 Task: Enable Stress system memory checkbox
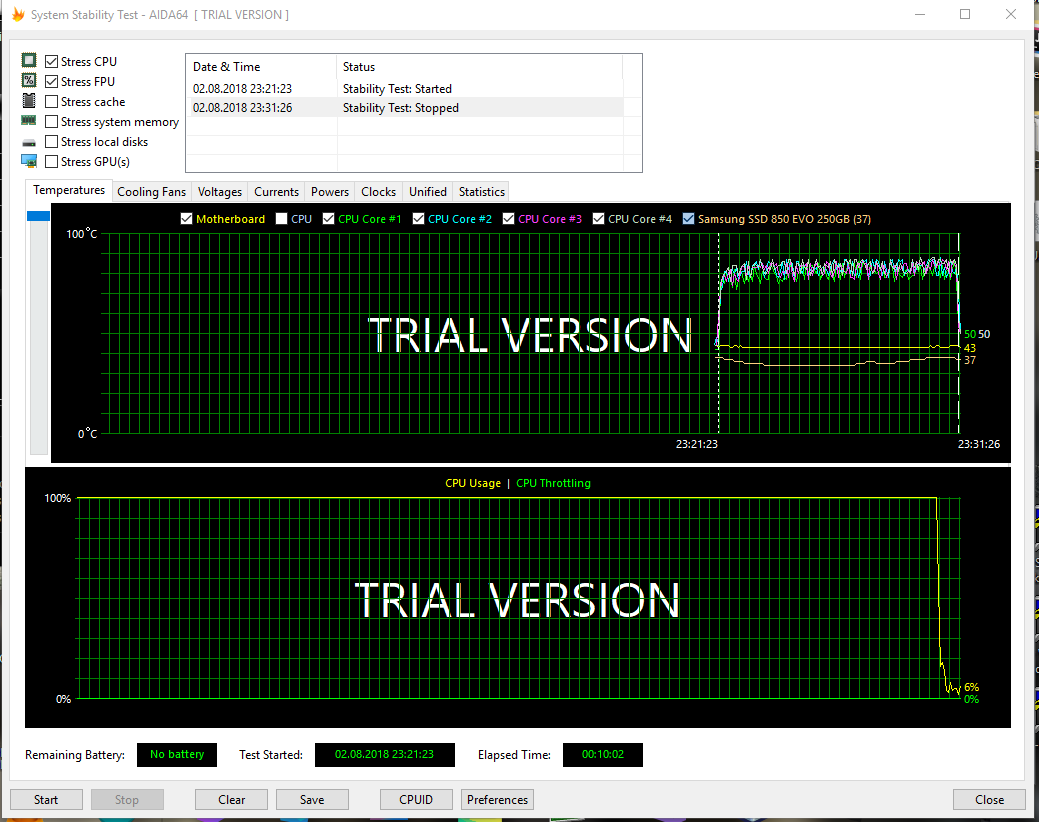pos(51,122)
